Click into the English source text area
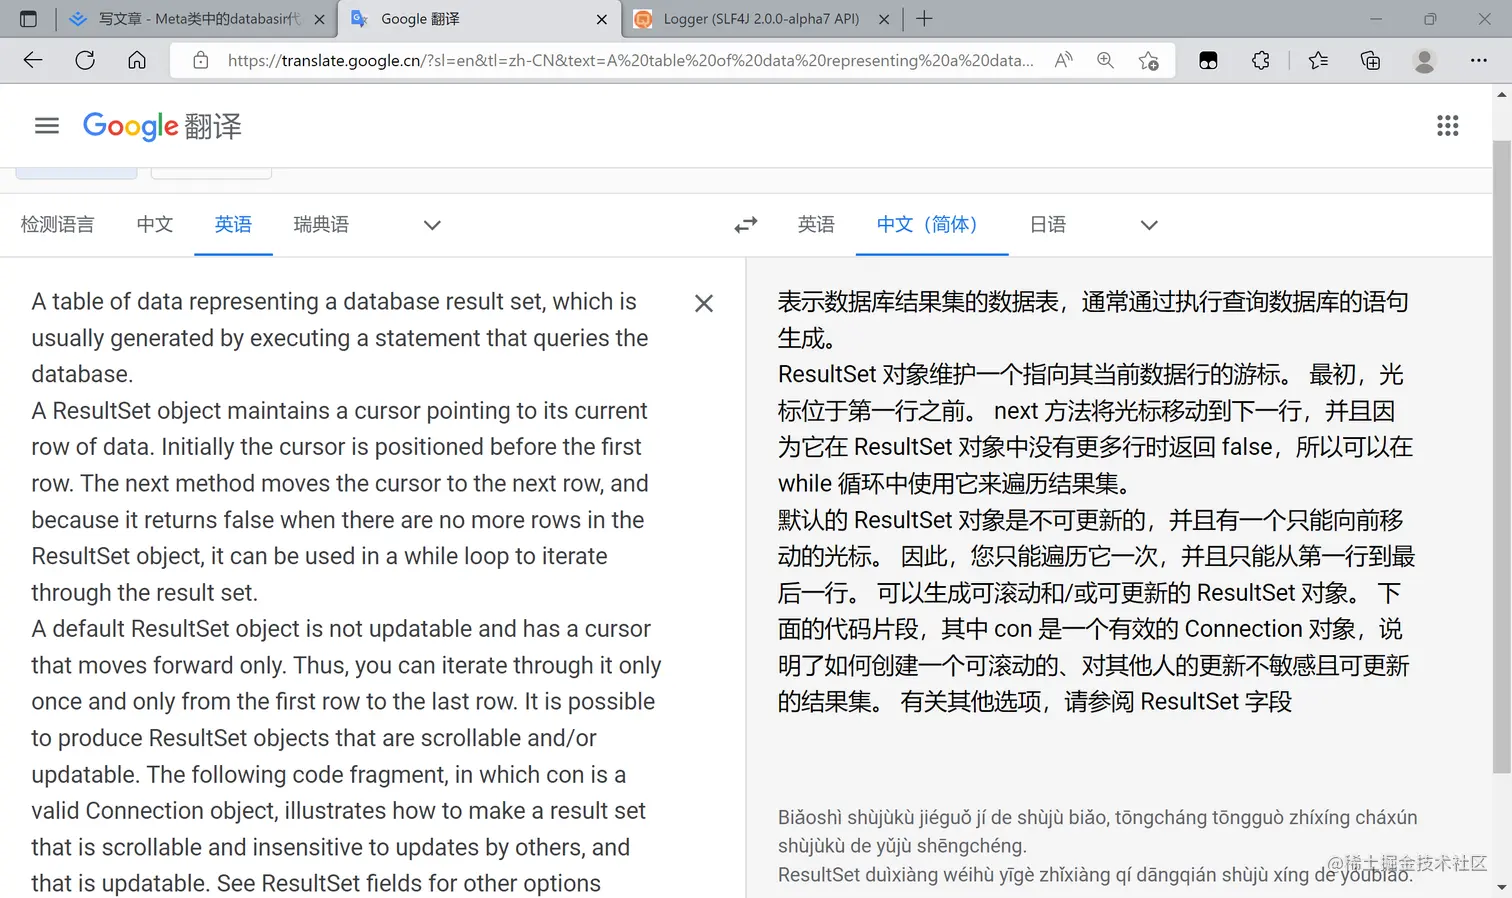This screenshot has width=1512, height=898. [346, 592]
